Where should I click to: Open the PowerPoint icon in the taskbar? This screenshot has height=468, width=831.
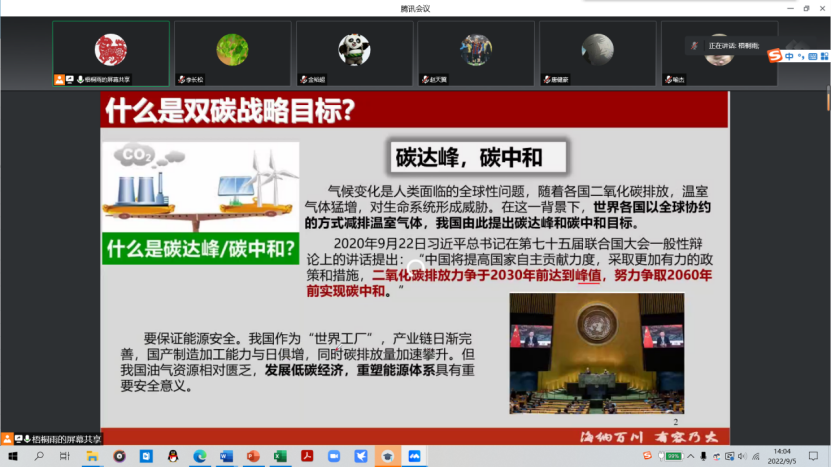(252, 456)
